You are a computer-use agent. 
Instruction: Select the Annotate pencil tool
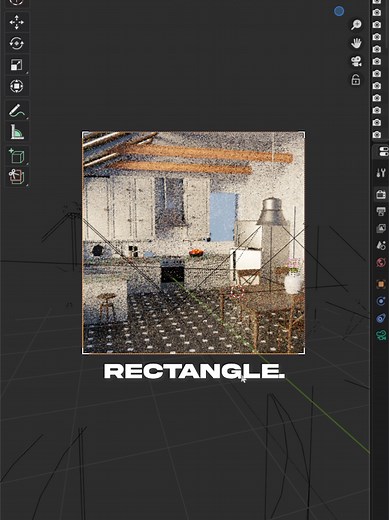(x=16, y=111)
